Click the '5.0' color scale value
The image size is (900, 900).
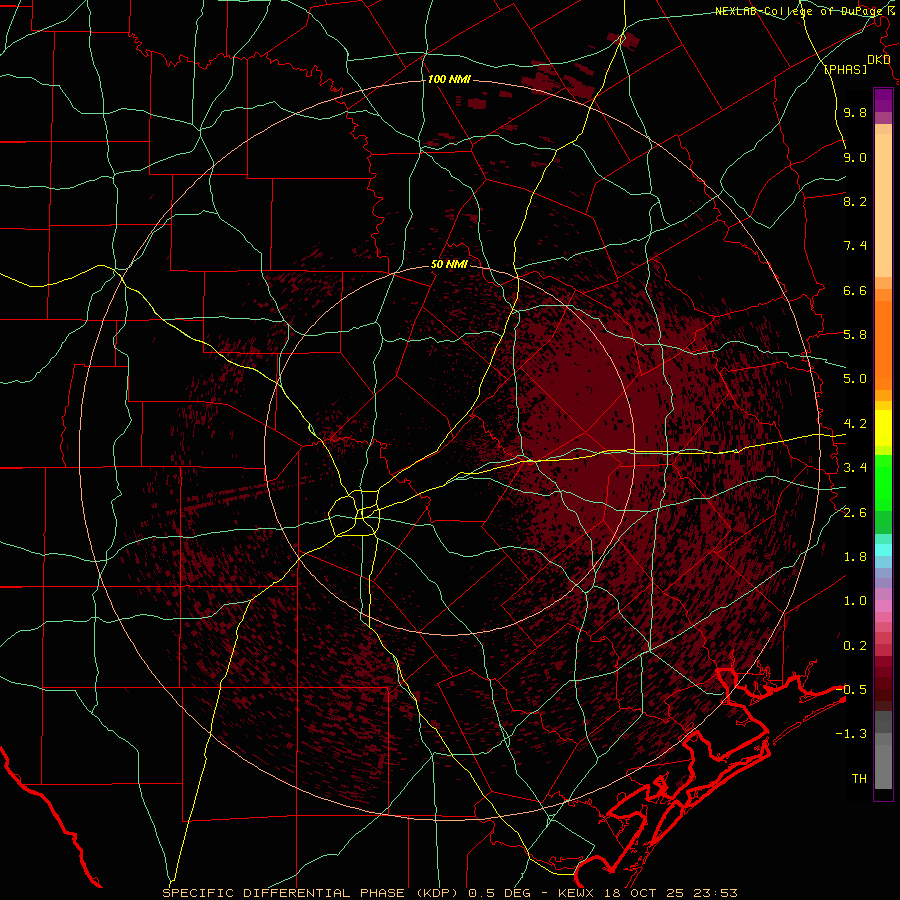click(x=855, y=379)
